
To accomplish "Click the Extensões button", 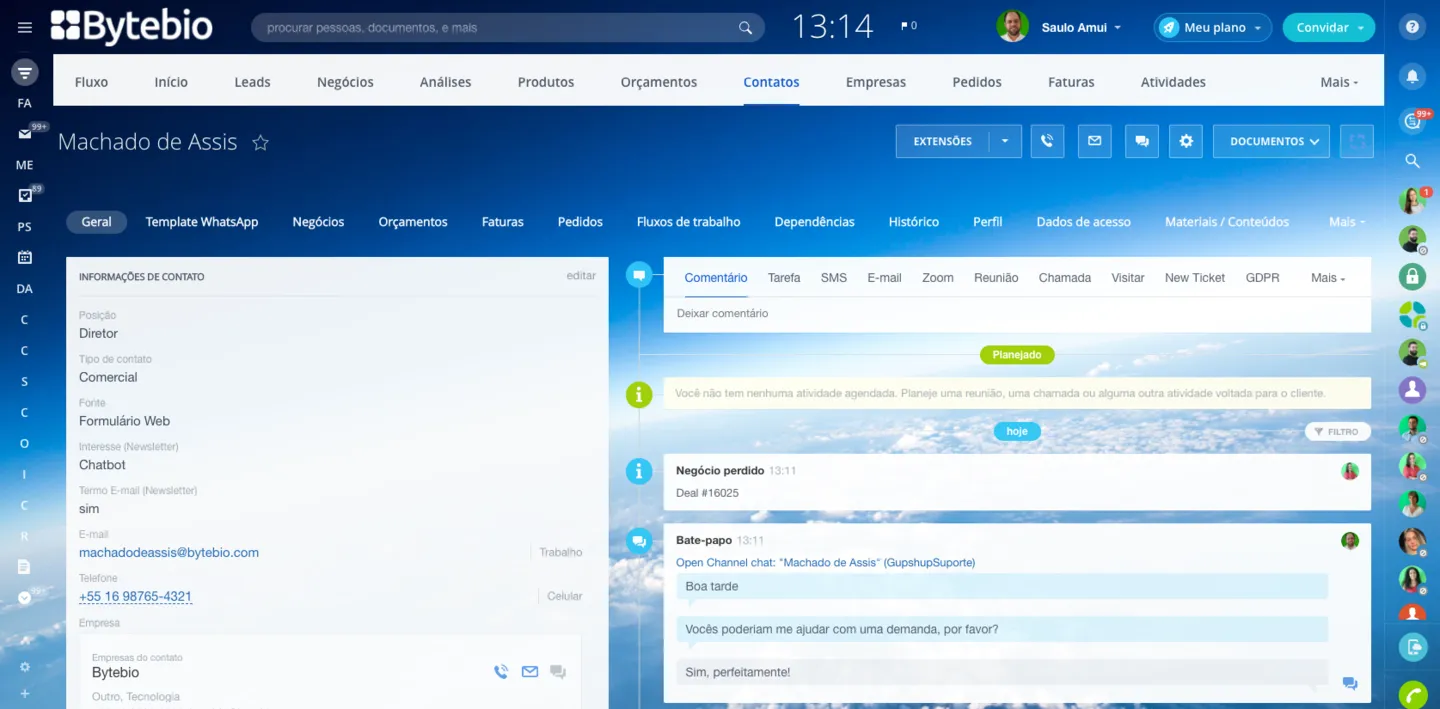I will (x=942, y=141).
